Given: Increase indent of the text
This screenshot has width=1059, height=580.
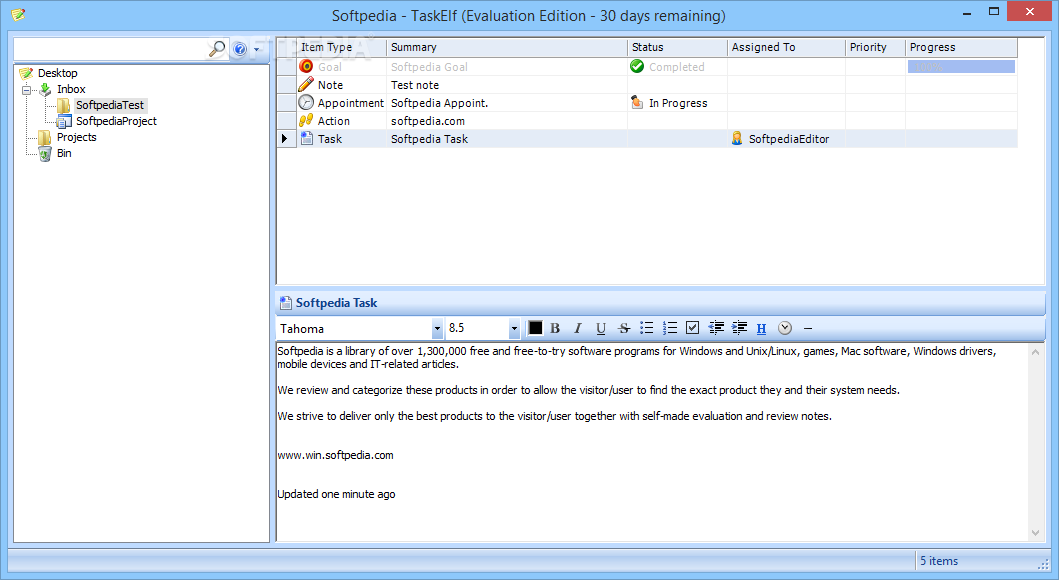Looking at the screenshot, I should [x=739, y=328].
